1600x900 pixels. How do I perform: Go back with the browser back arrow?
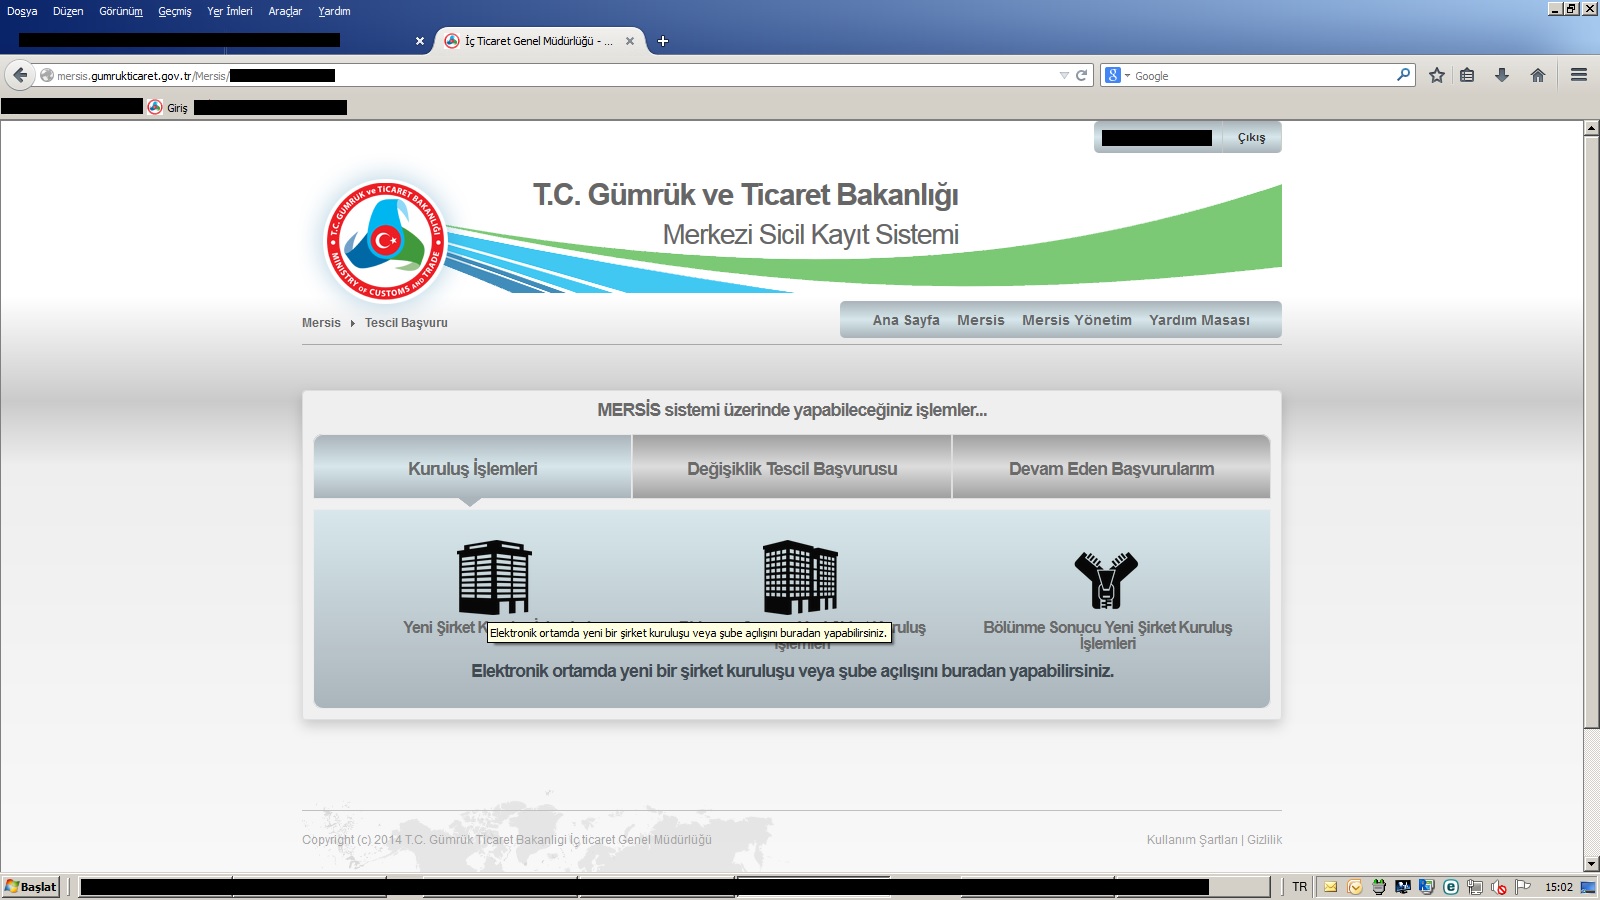click(20, 75)
